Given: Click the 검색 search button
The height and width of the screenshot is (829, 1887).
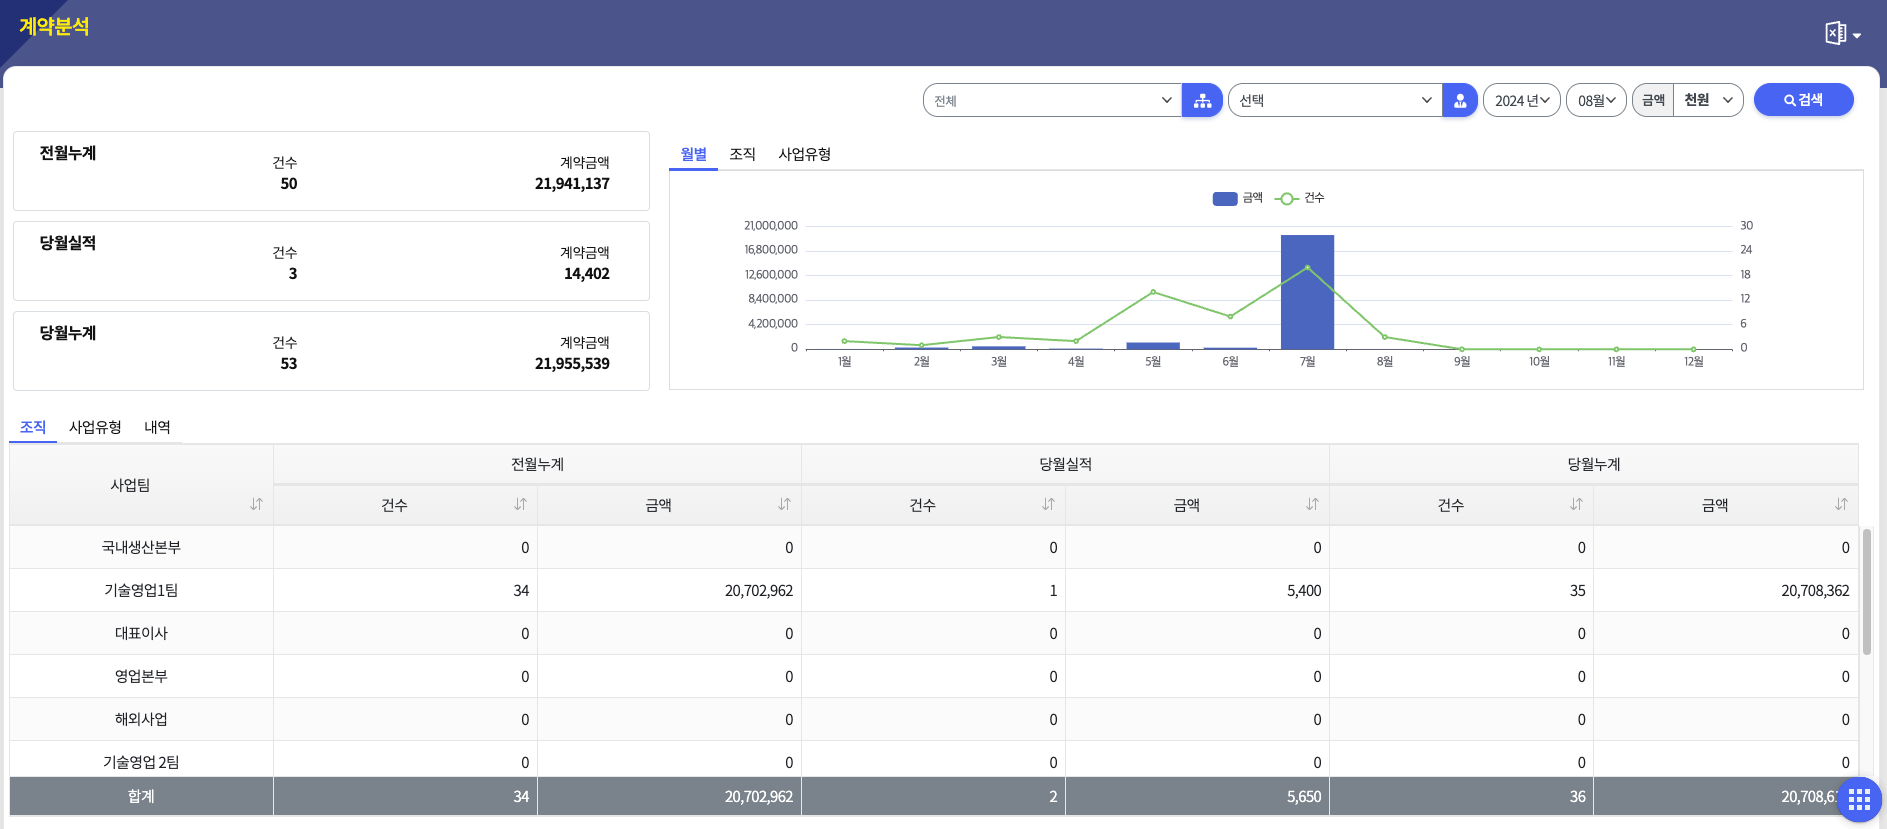Looking at the screenshot, I should click(1803, 100).
